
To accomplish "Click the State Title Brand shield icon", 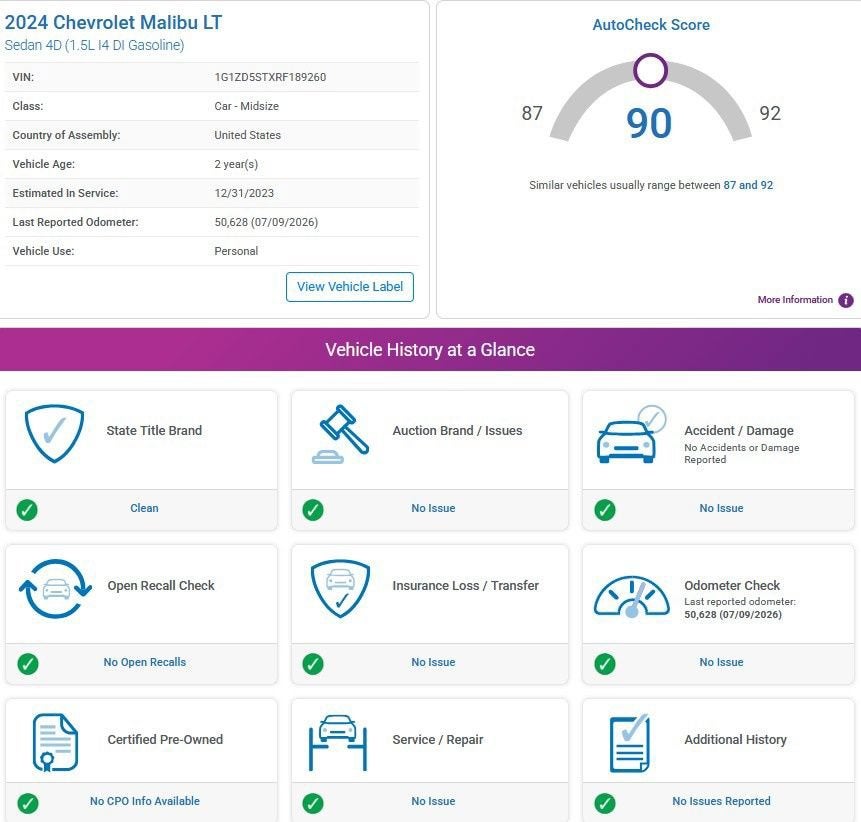I will (54, 433).
